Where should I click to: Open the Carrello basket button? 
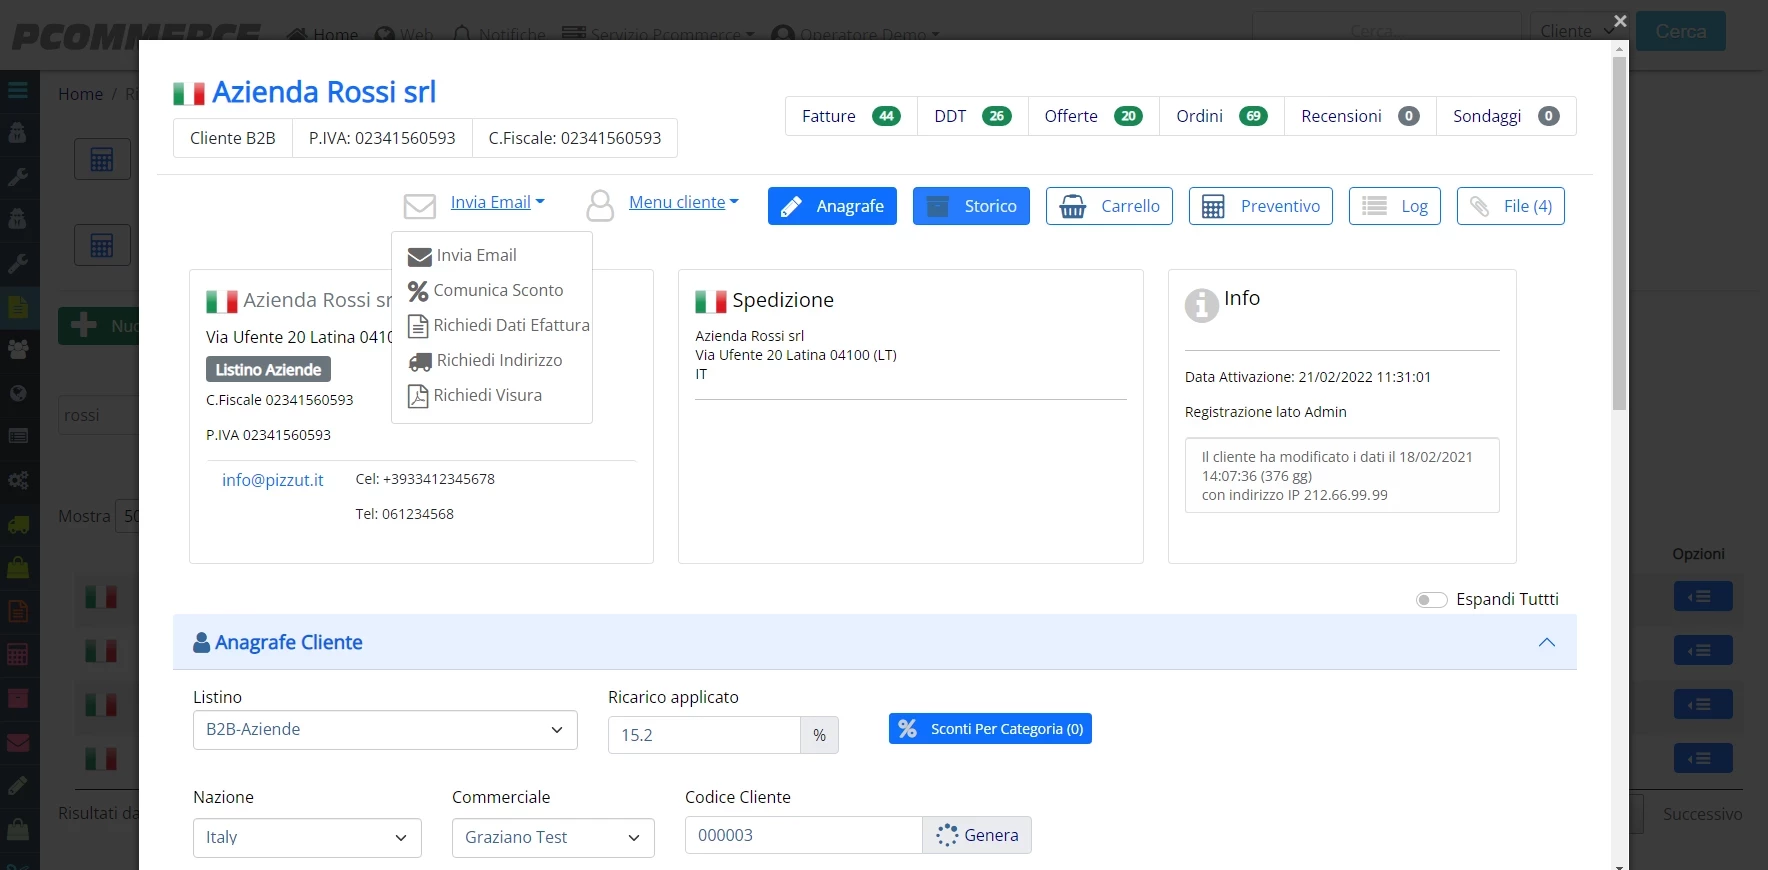pyautogui.click(x=1109, y=206)
